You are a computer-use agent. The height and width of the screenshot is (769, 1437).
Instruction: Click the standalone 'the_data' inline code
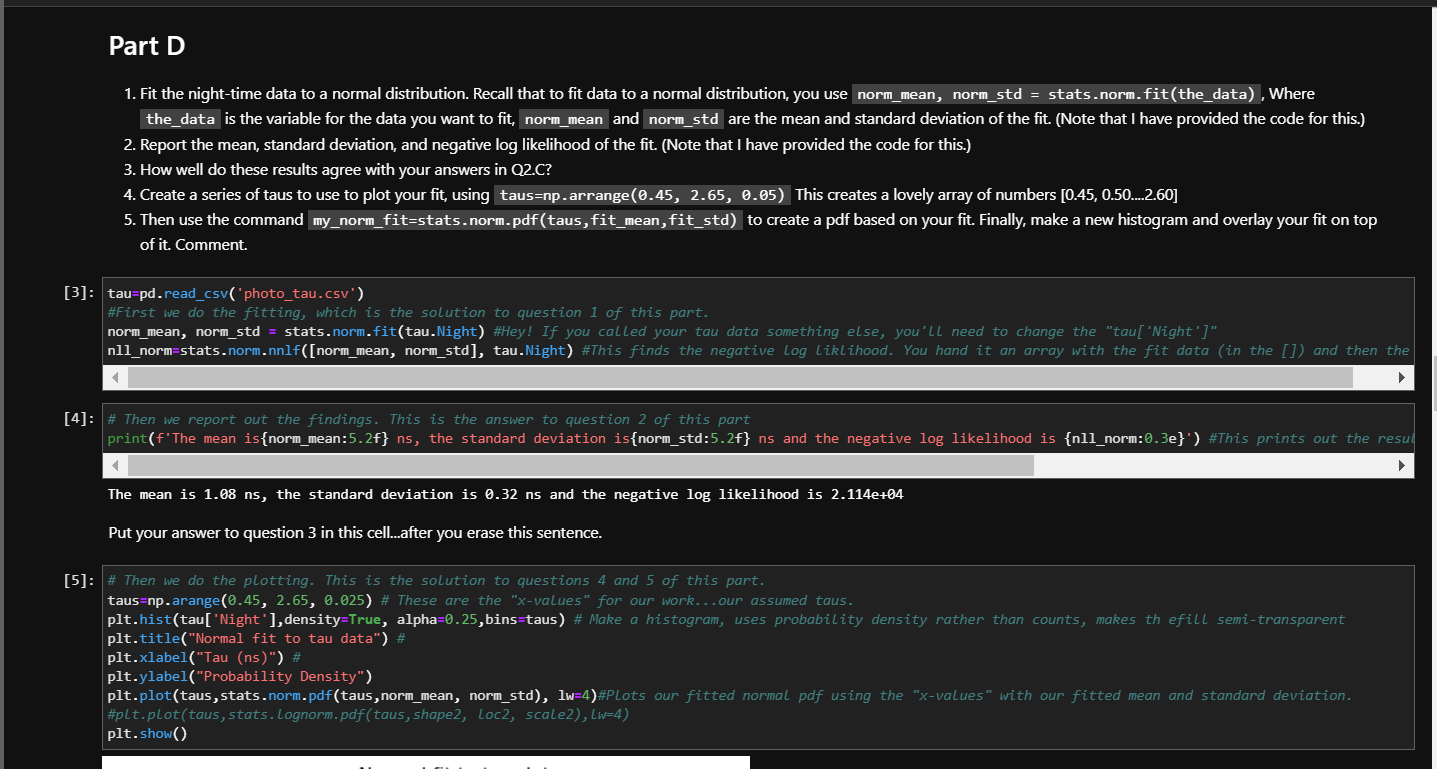[x=180, y=119]
